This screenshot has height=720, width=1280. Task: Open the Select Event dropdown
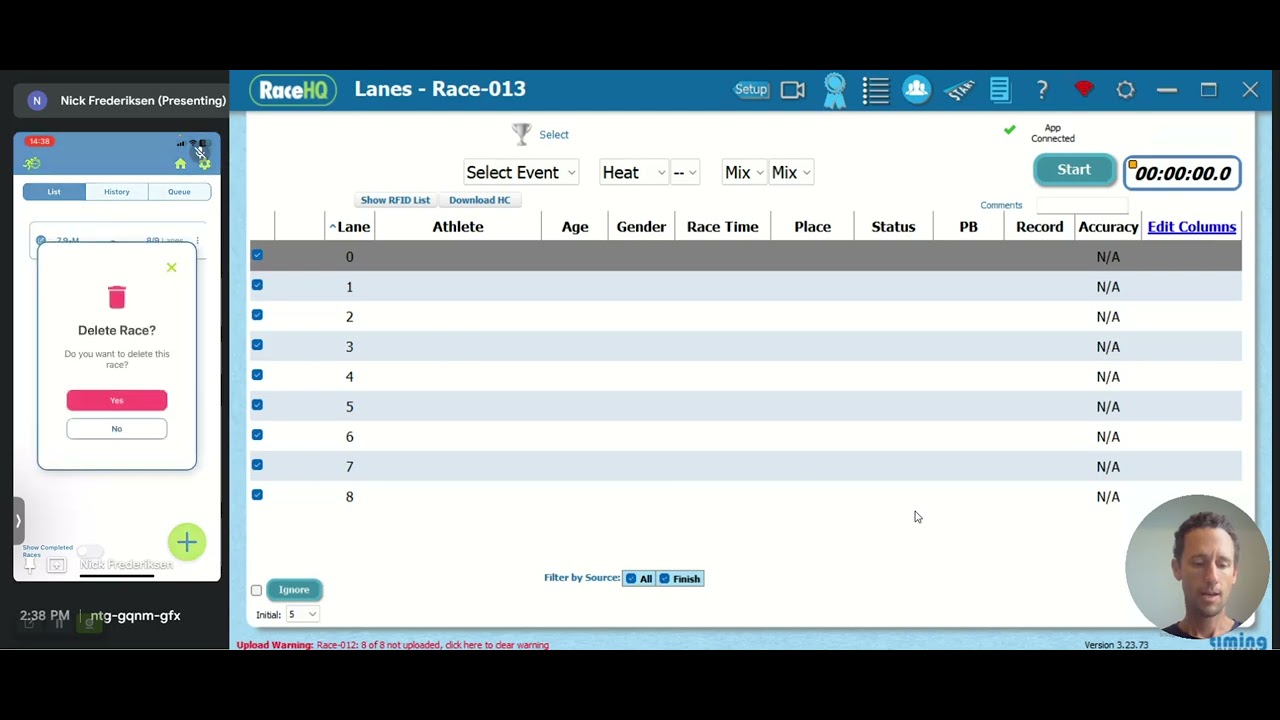(521, 172)
